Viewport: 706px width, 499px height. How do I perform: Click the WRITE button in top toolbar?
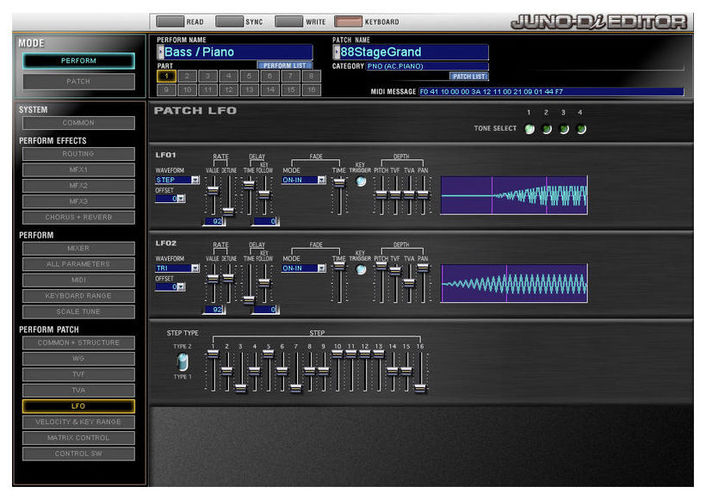289,21
